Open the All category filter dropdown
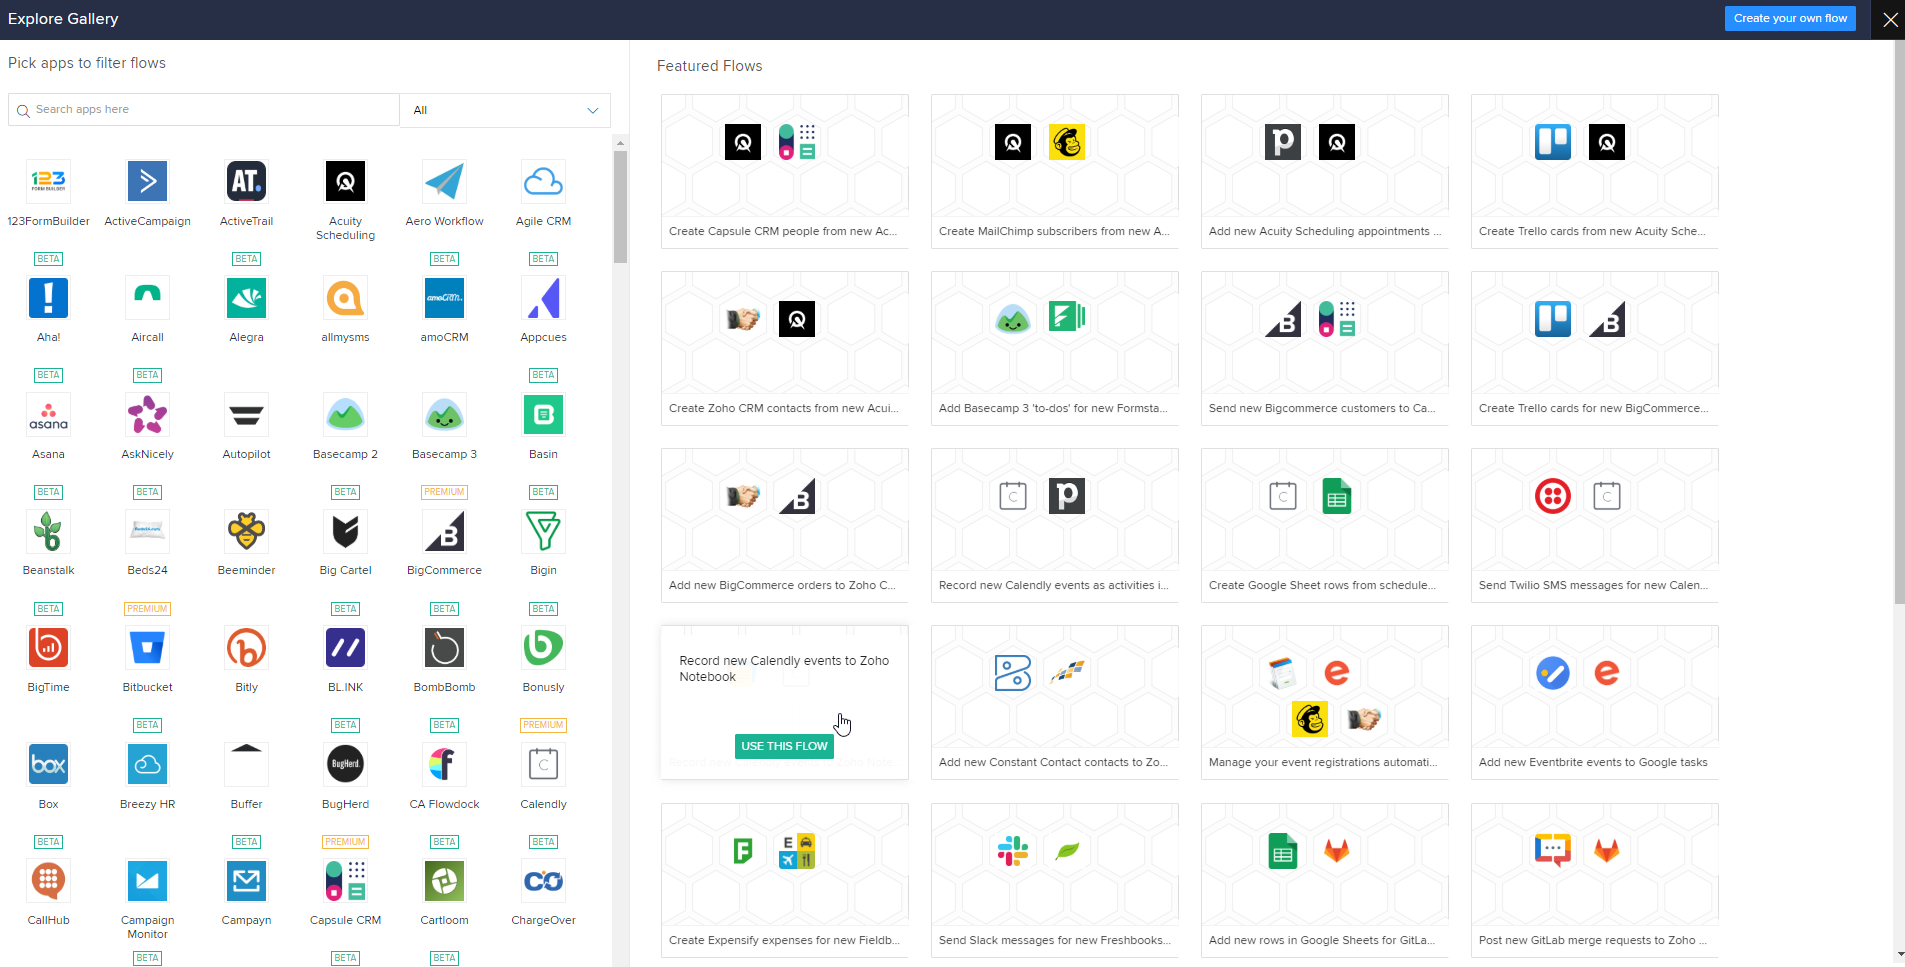Viewport: 1905px width, 967px height. (x=505, y=110)
